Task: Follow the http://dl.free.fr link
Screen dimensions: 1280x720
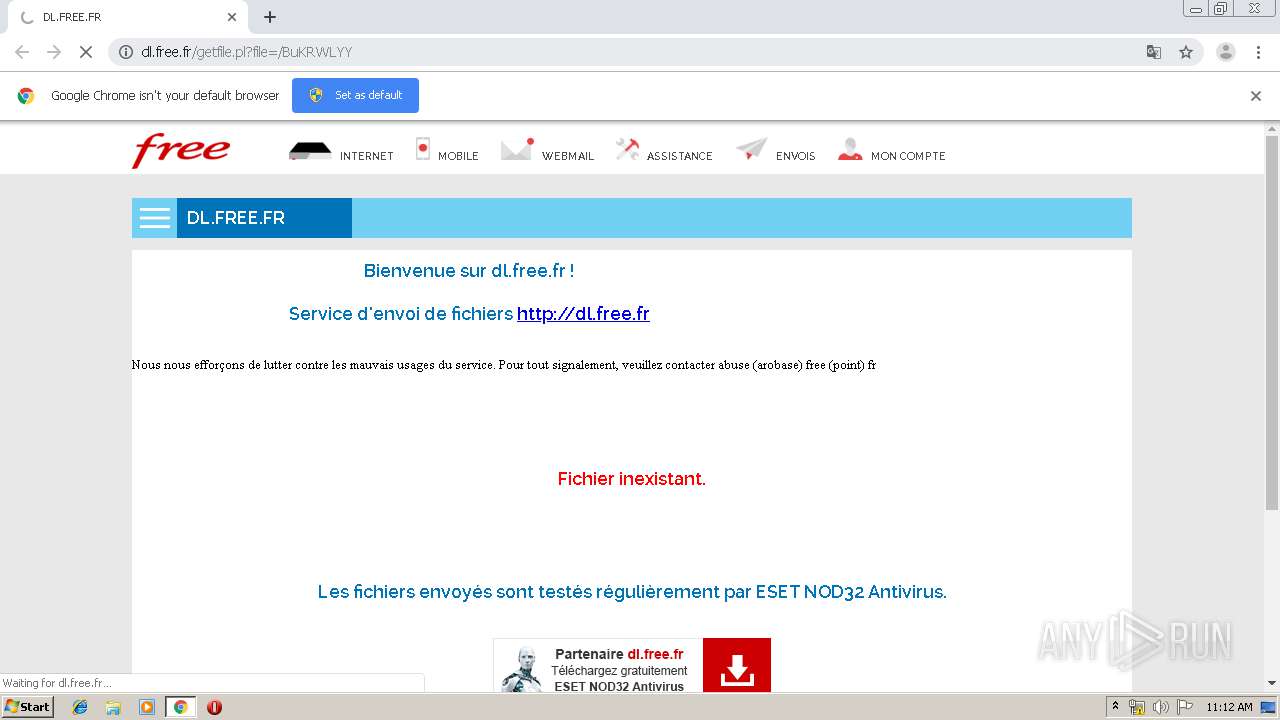Action: pyautogui.click(x=583, y=314)
